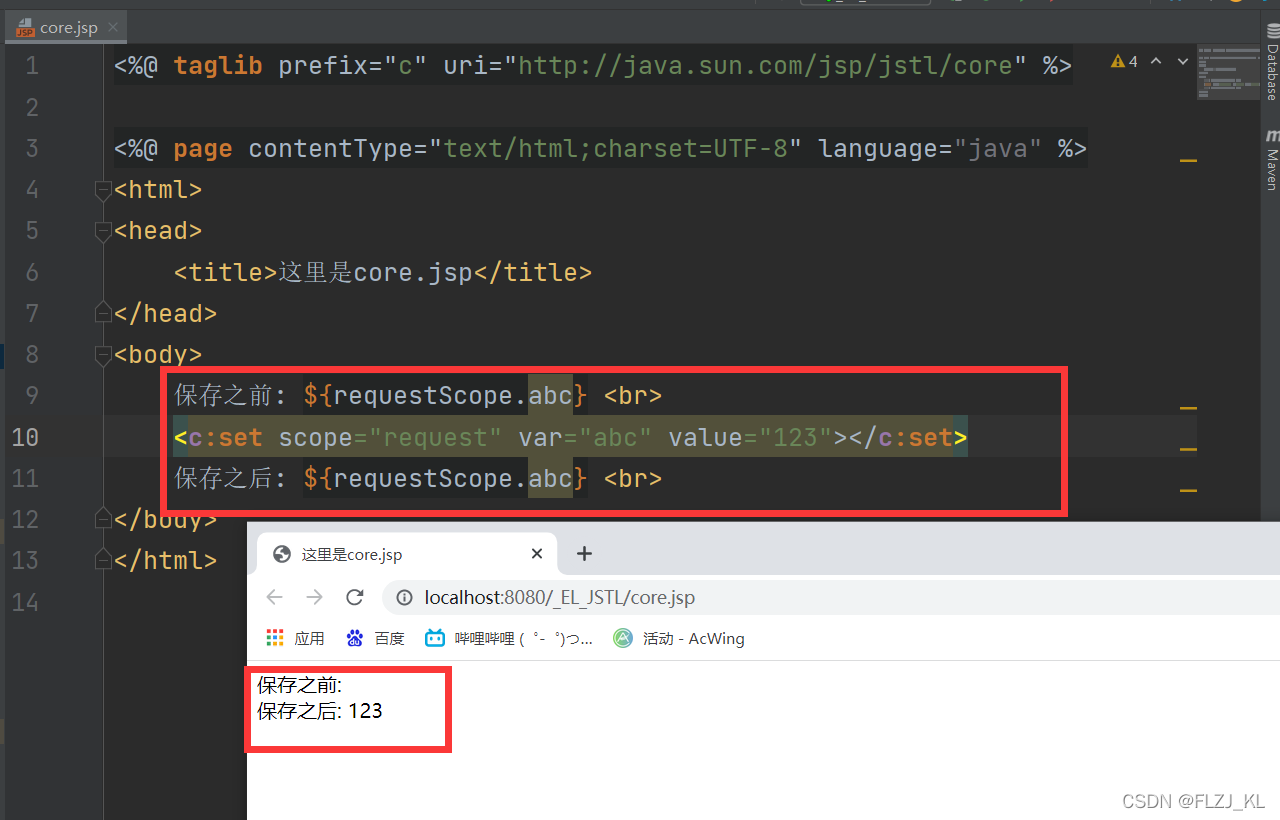Go to next highlighted error arrow

tap(1183, 62)
